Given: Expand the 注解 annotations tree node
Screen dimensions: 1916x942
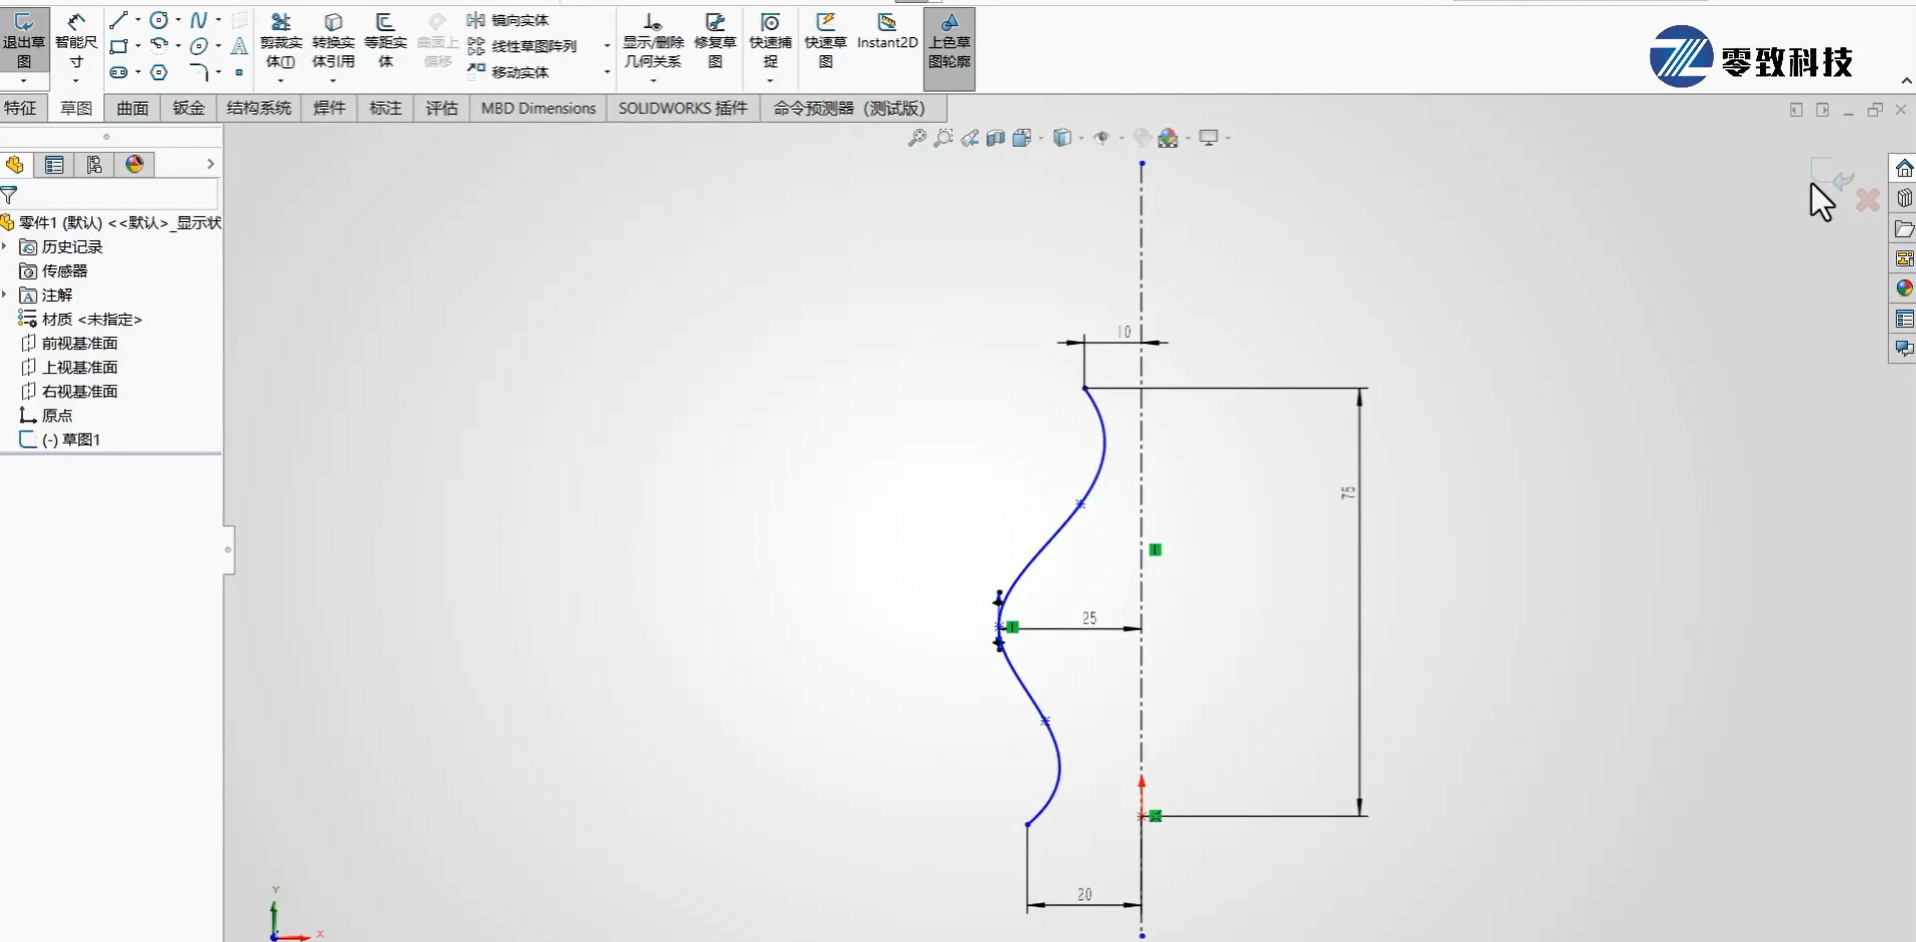Looking at the screenshot, I should (6, 295).
